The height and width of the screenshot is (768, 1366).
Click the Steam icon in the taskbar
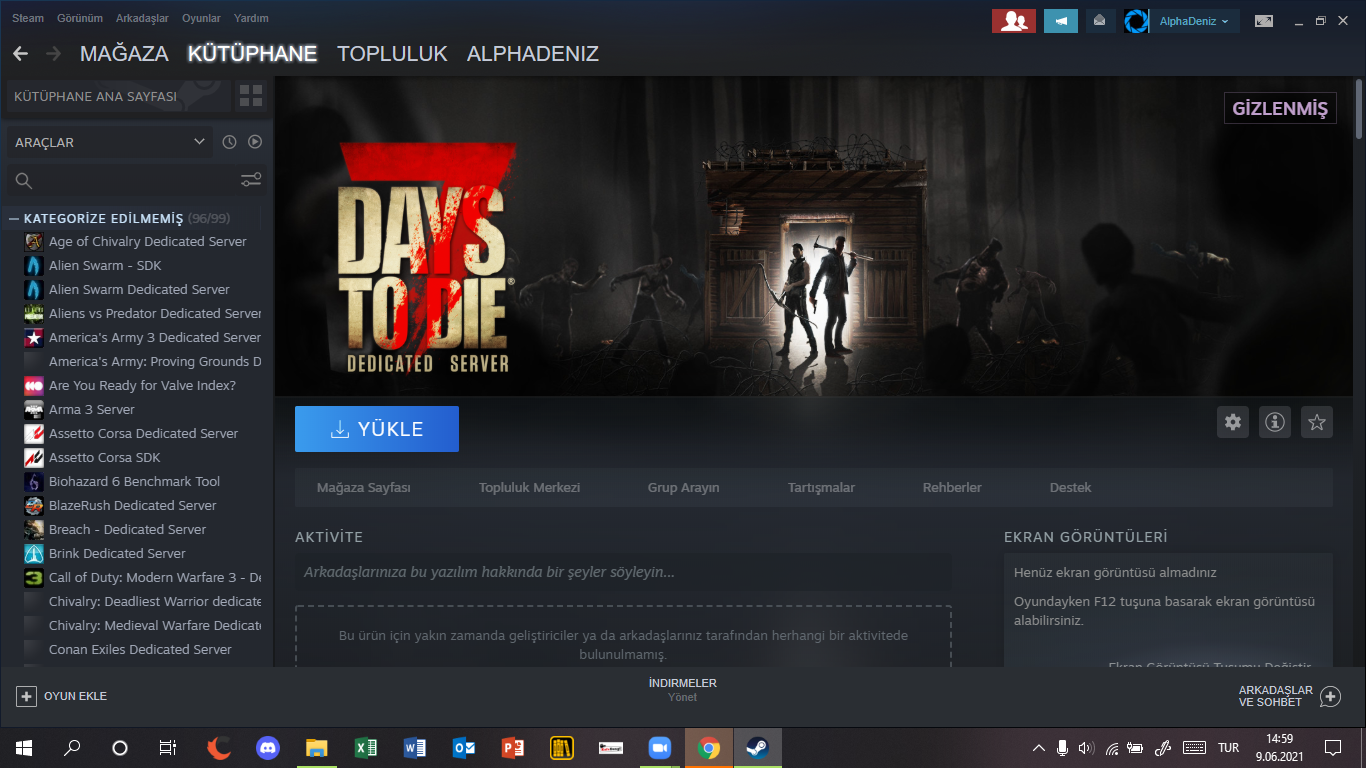click(x=757, y=747)
